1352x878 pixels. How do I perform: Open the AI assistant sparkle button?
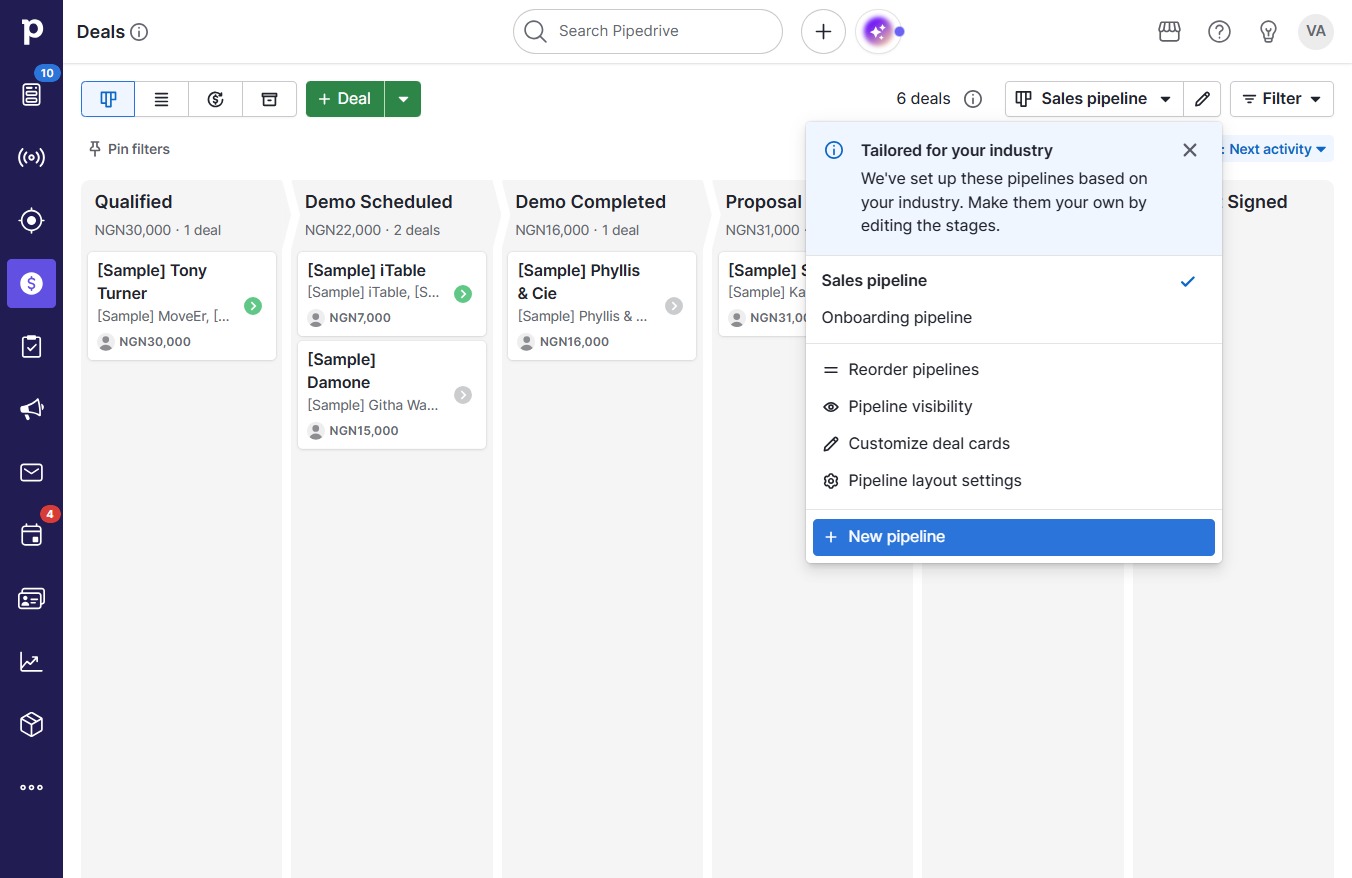878,32
